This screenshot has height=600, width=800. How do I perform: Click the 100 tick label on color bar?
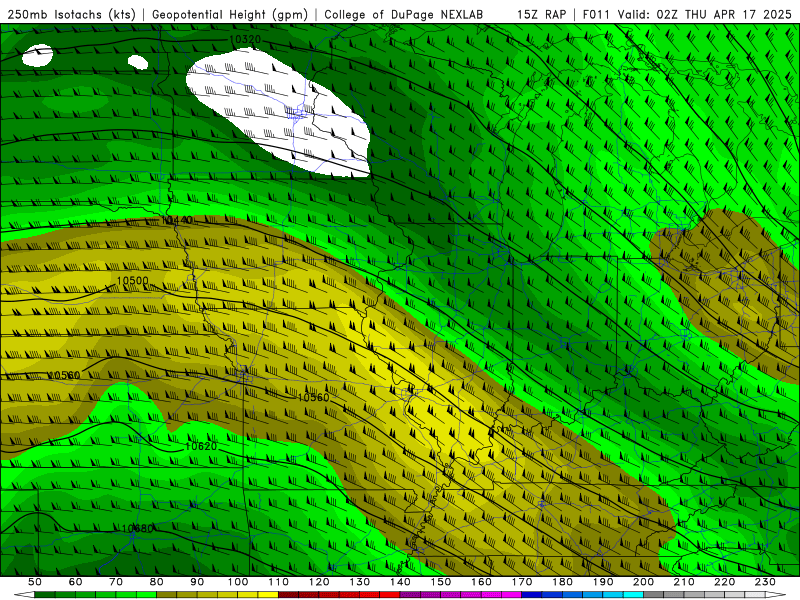[x=238, y=582]
